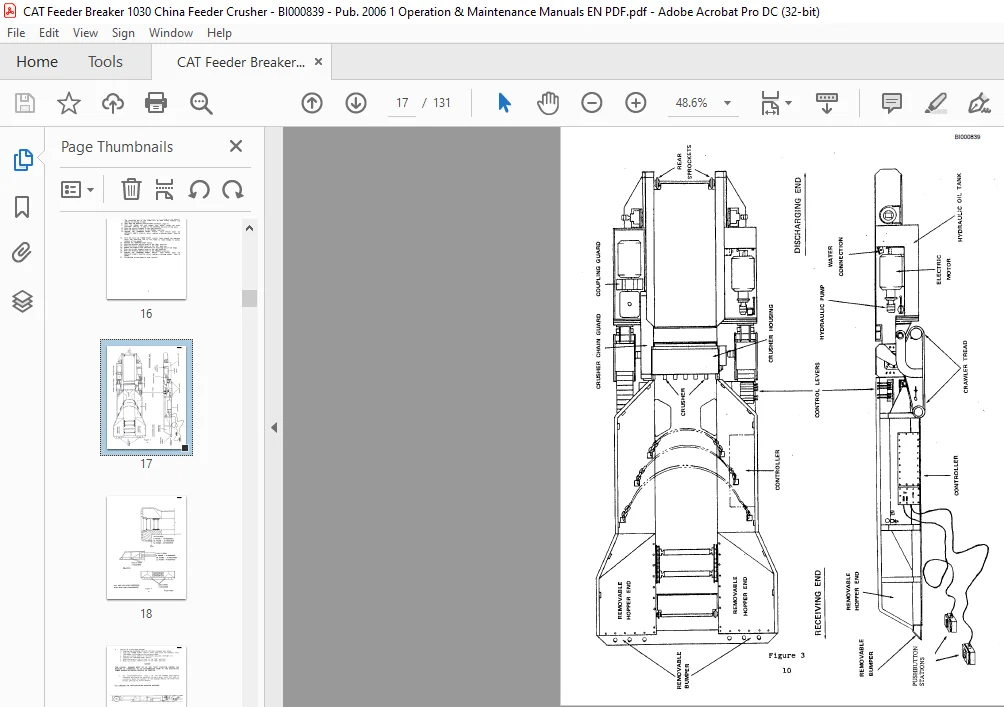Click the scrolling read mode icon
Viewport: 1004px width, 707px height.
827,103
